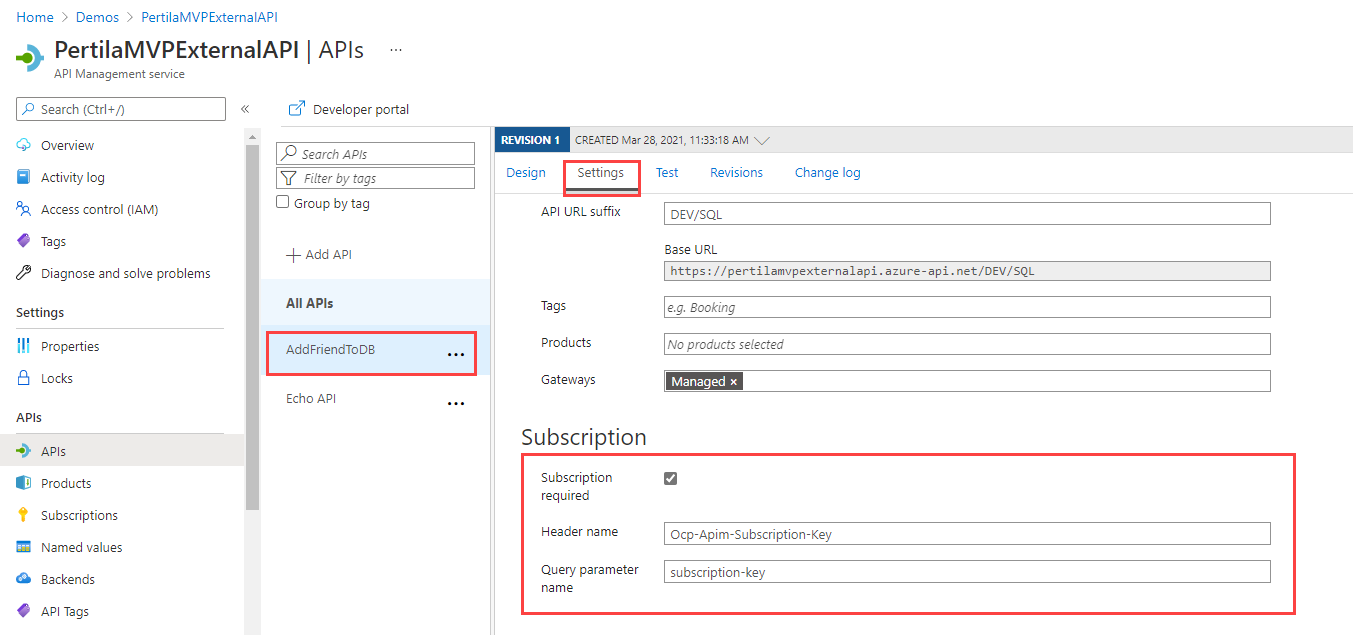Collapse the left sidebar menu
The width and height of the screenshot is (1353, 635).
pos(245,109)
